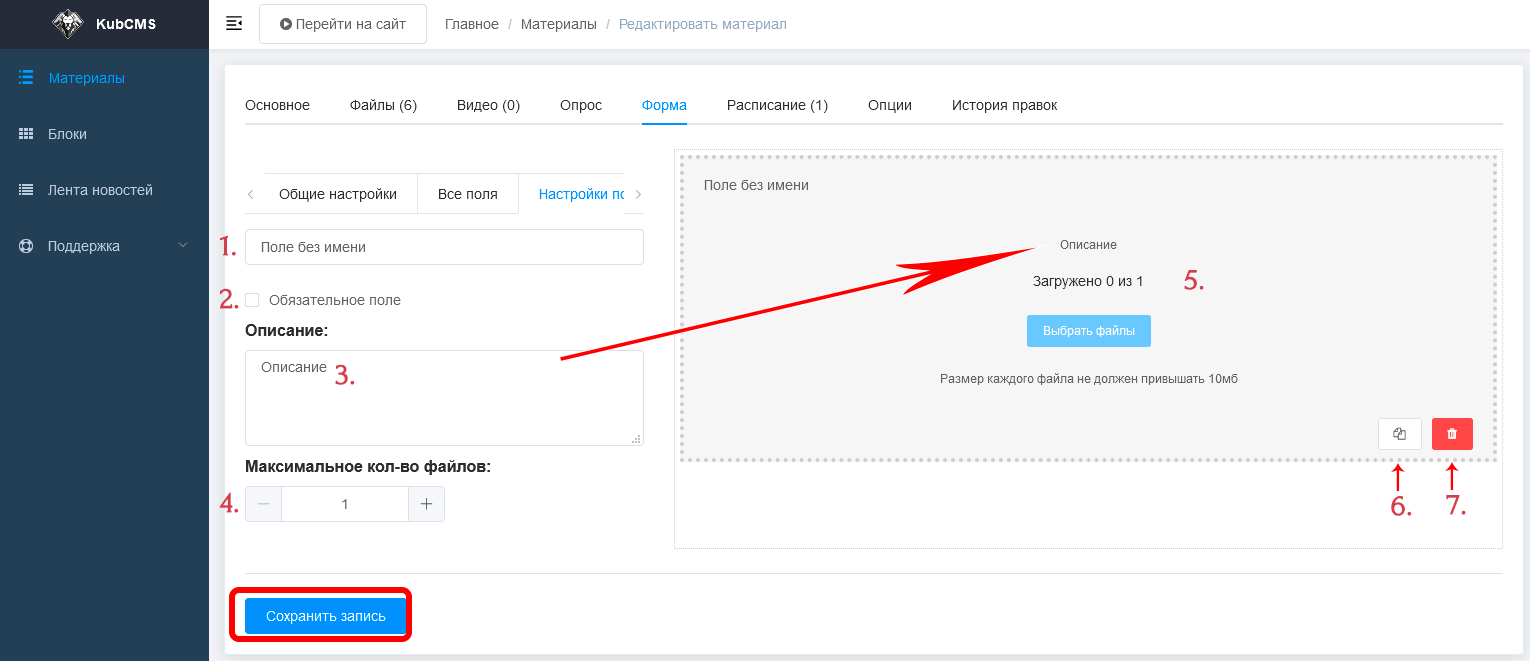Open the Основное tab
The image size is (1530, 661).
pyautogui.click(x=277, y=105)
